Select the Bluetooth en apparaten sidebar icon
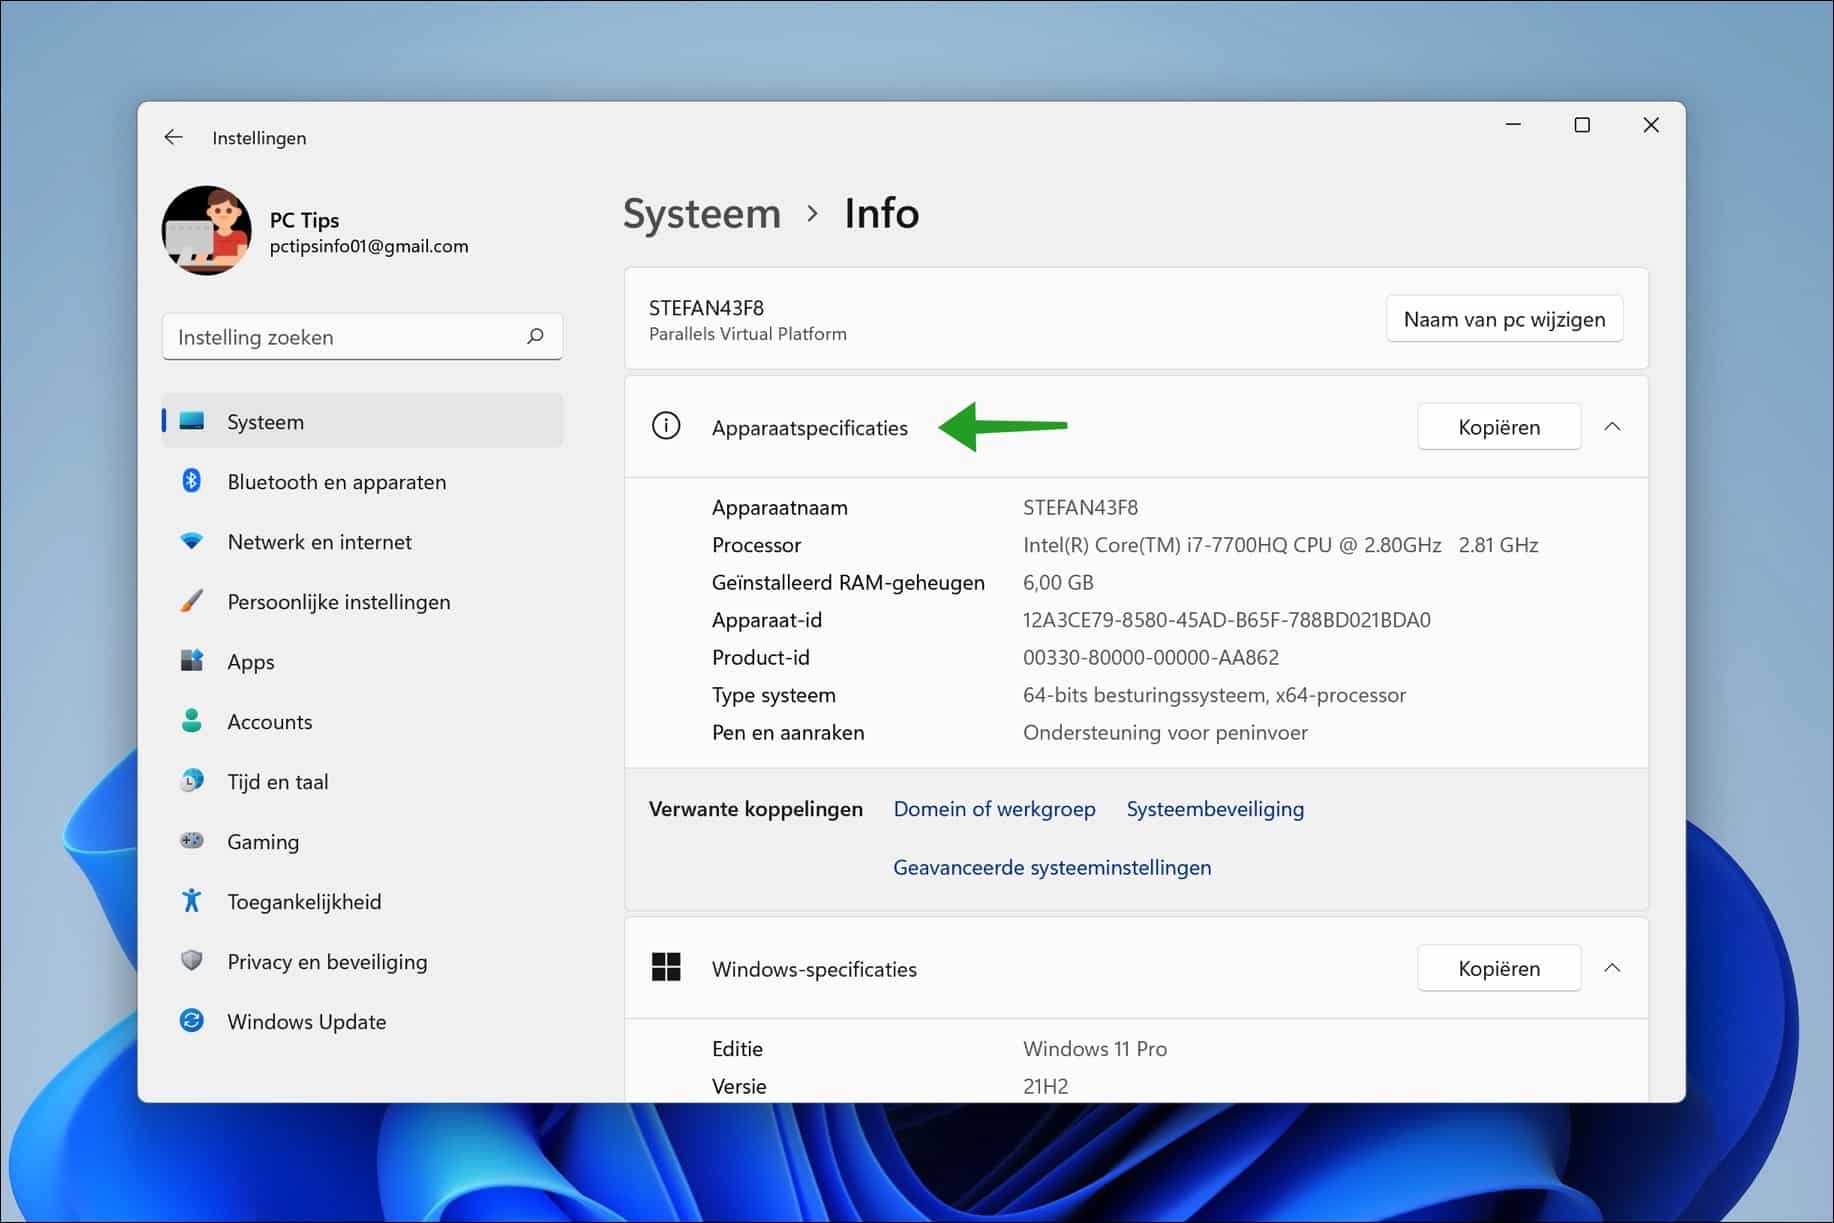 pyautogui.click(x=192, y=481)
